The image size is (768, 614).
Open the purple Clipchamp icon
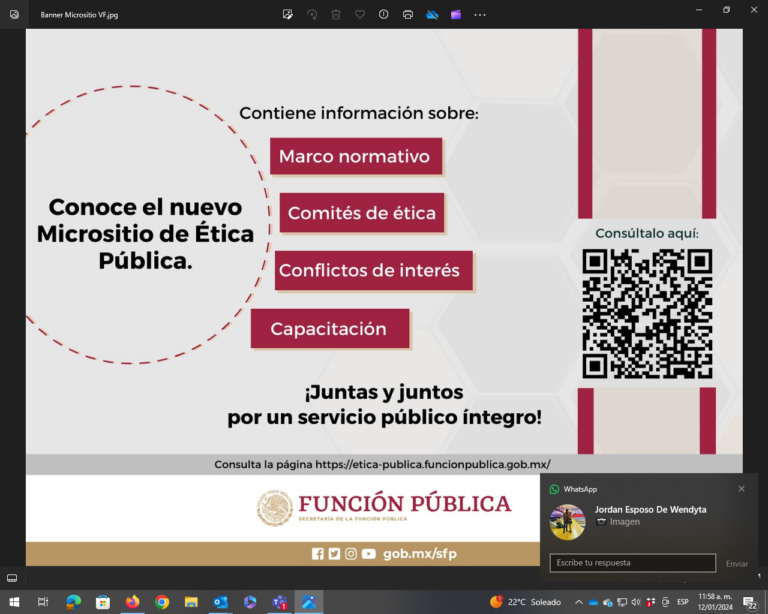point(456,15)
